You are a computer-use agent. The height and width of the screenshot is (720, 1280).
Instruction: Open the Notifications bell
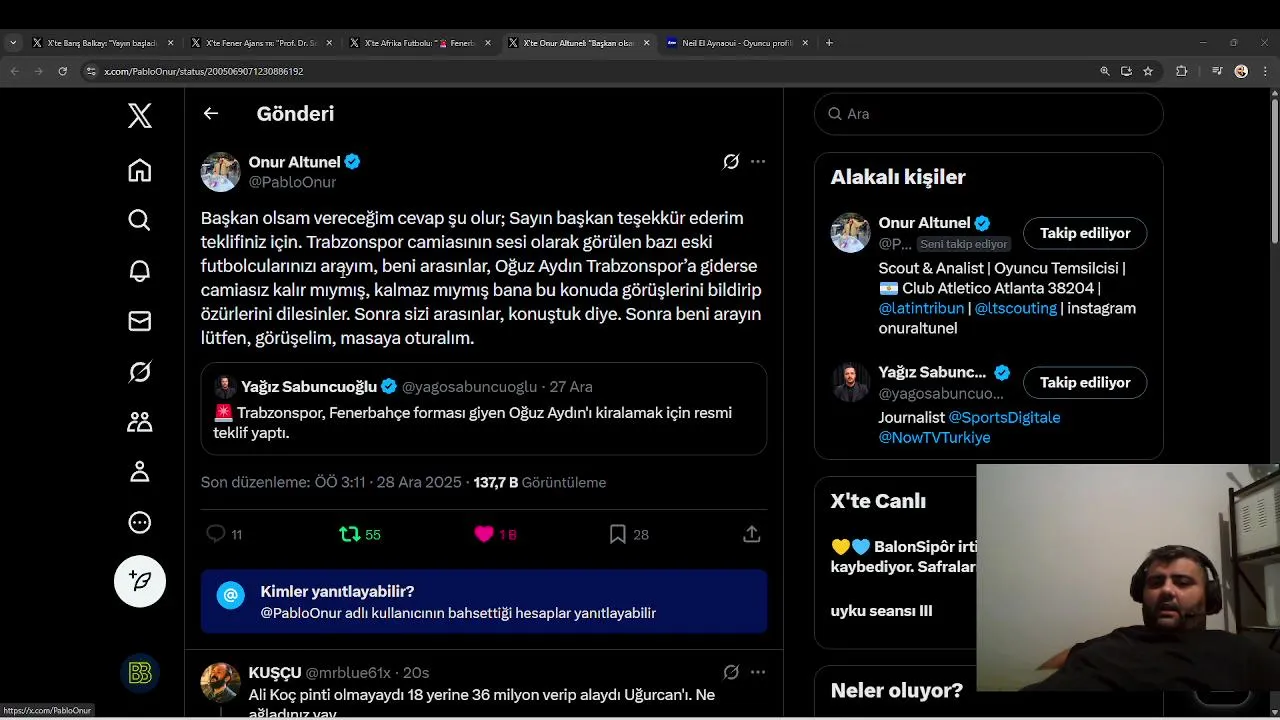[x=140, y=271]
